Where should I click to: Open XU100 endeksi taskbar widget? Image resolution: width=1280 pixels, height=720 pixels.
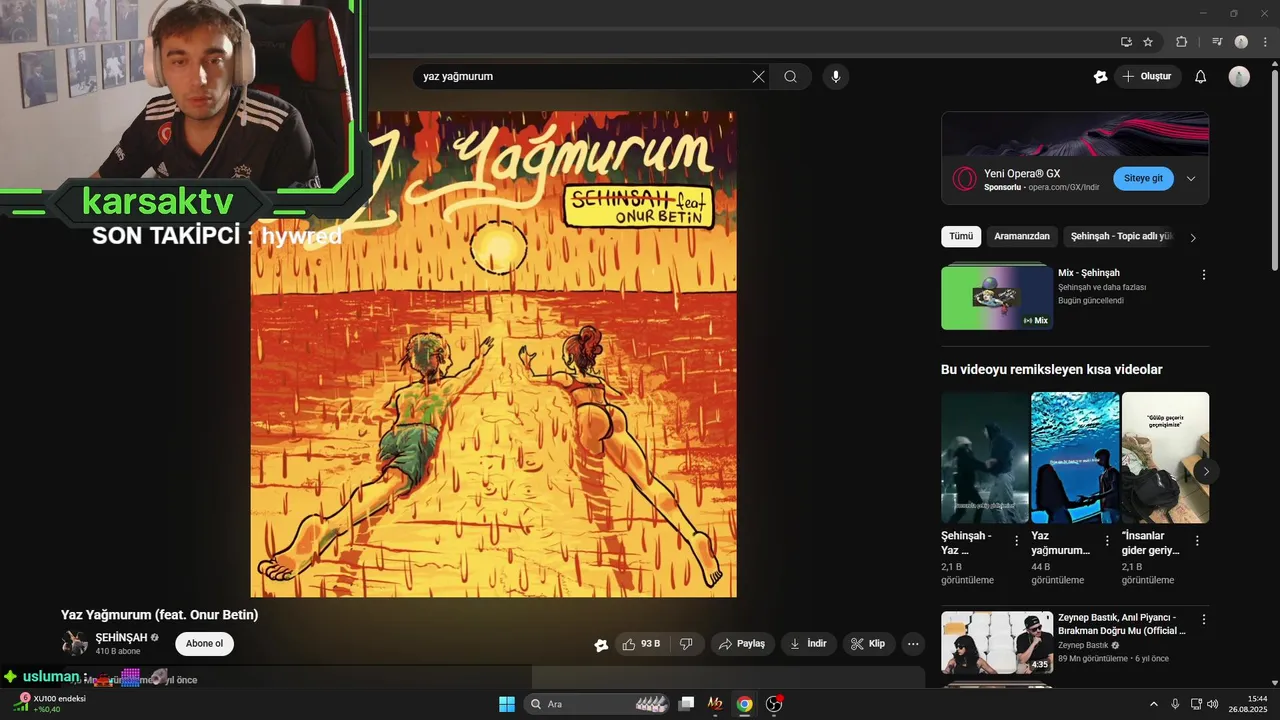pyautogui.click(x=48, y=704)
